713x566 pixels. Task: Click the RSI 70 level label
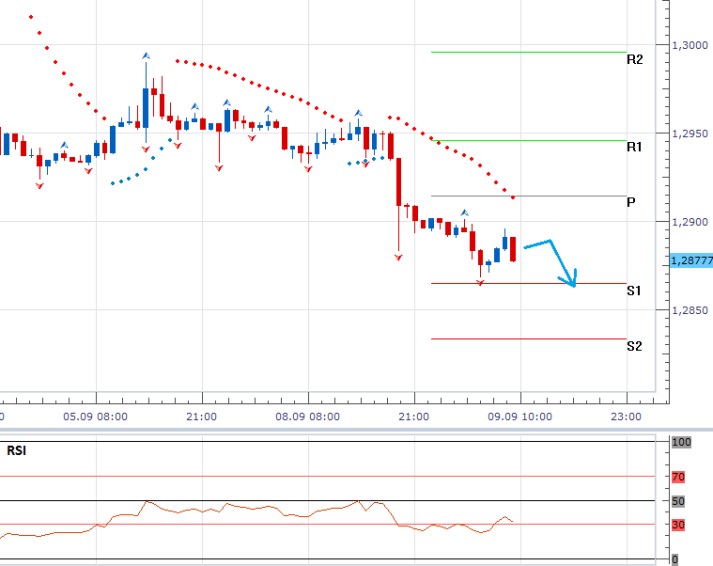click(678, 477)
